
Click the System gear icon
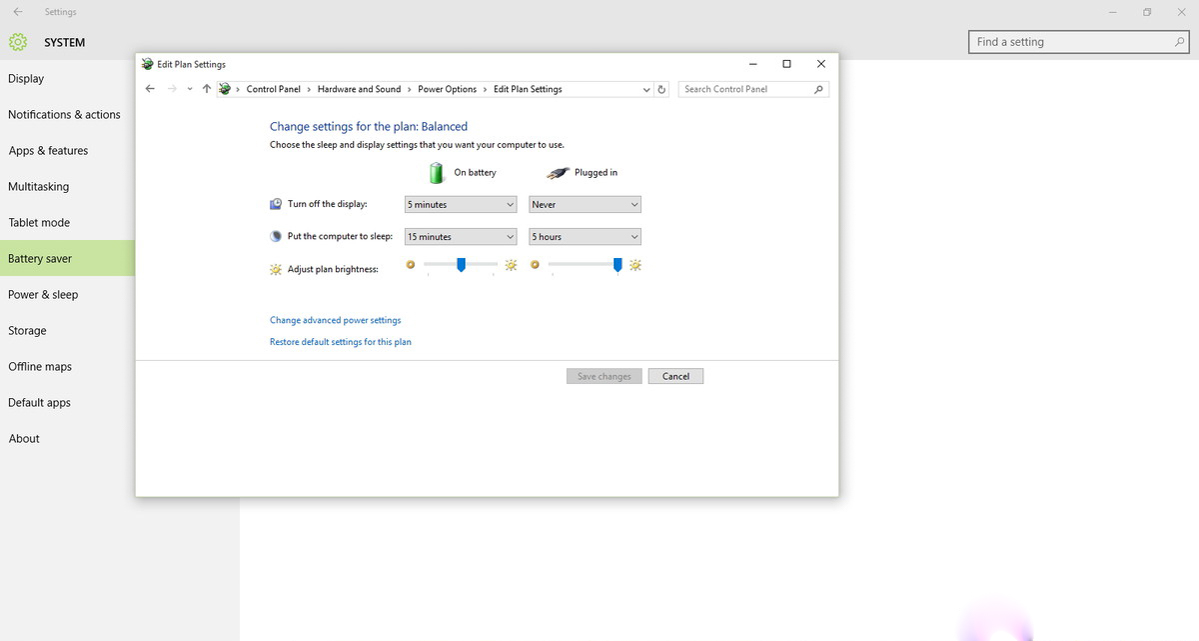(18, 42)
